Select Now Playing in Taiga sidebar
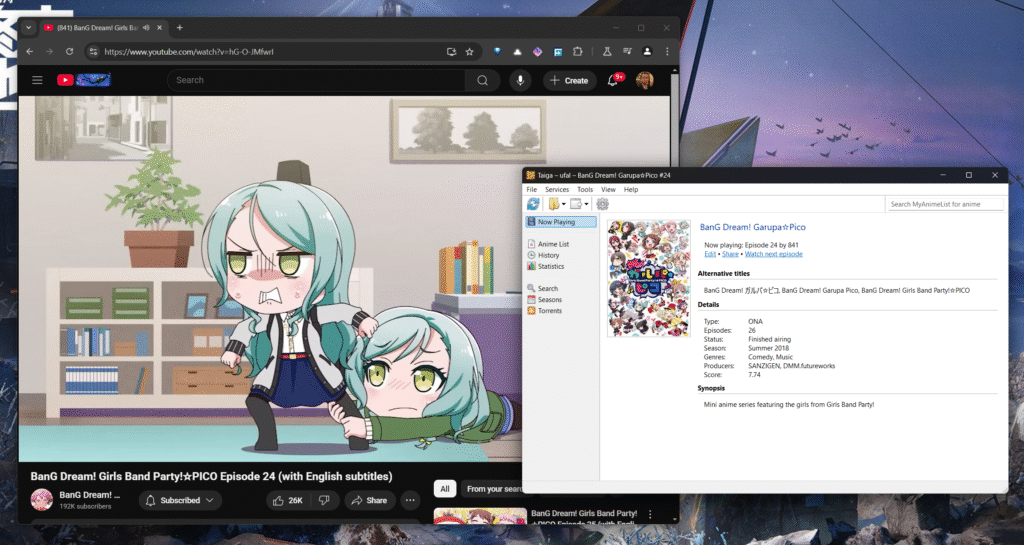1024x545 pixels. click(x=561, y=222)
